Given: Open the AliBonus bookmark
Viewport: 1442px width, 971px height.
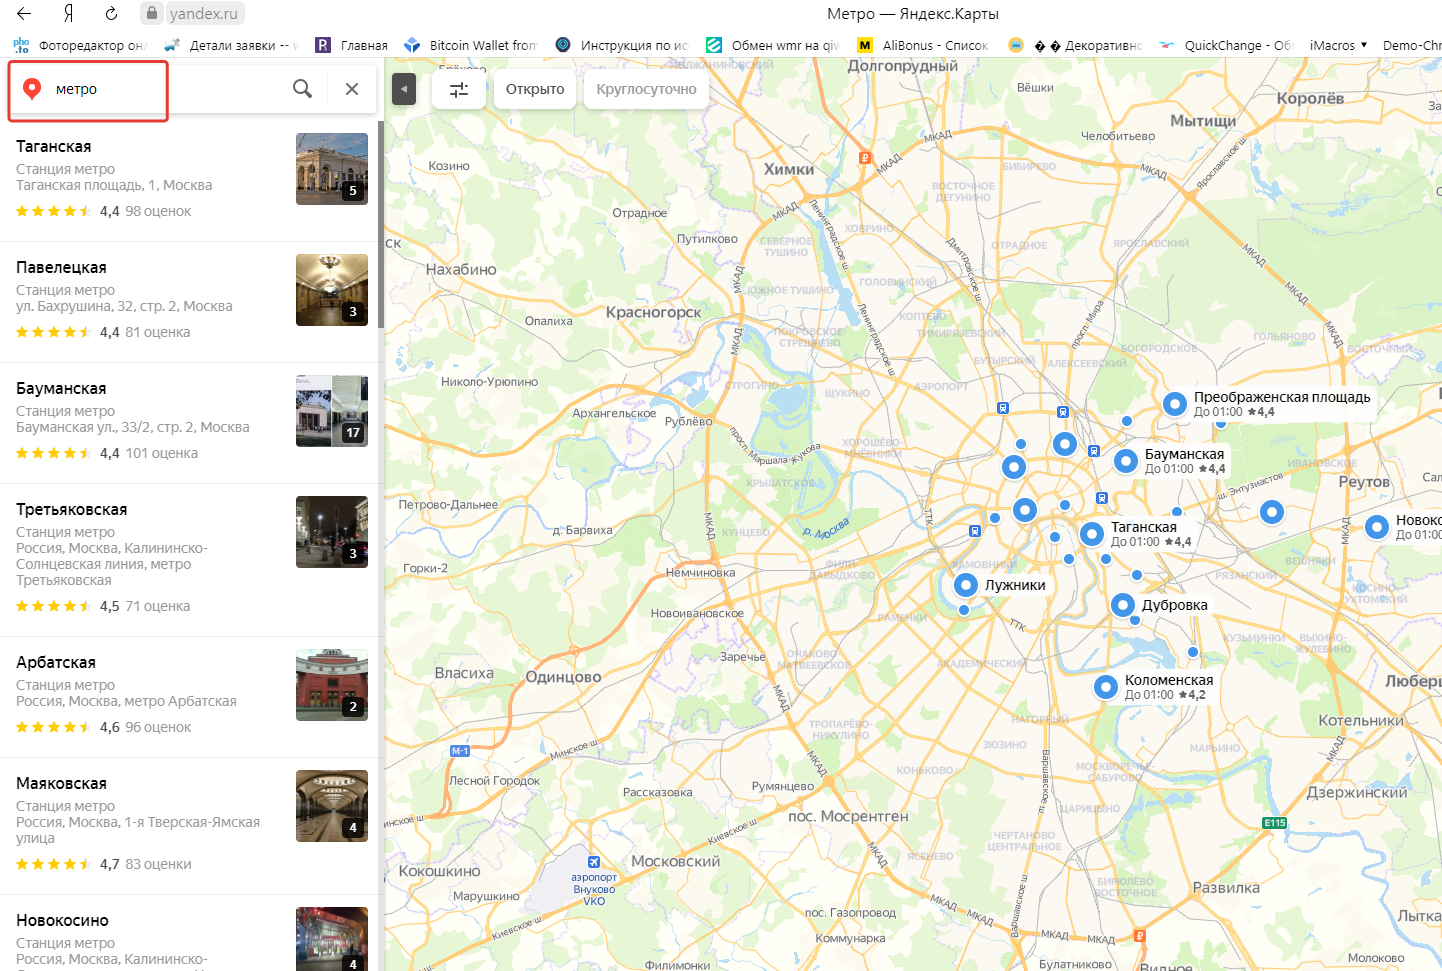Looking at the screenshot, I should (923, 45).
